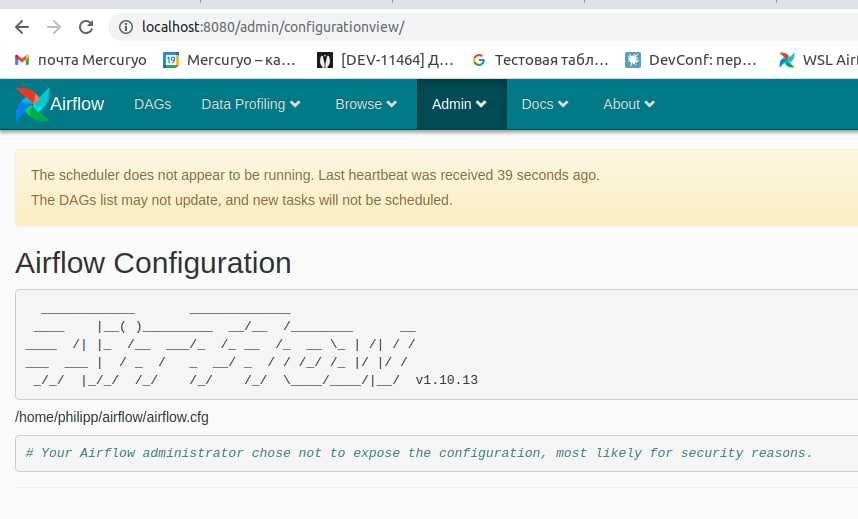Viewport: 858px width, 519px height.
Task: Click the '[DEV-11464]' bookmark icon
Action: pyautogui.click(x=325, y=60)
